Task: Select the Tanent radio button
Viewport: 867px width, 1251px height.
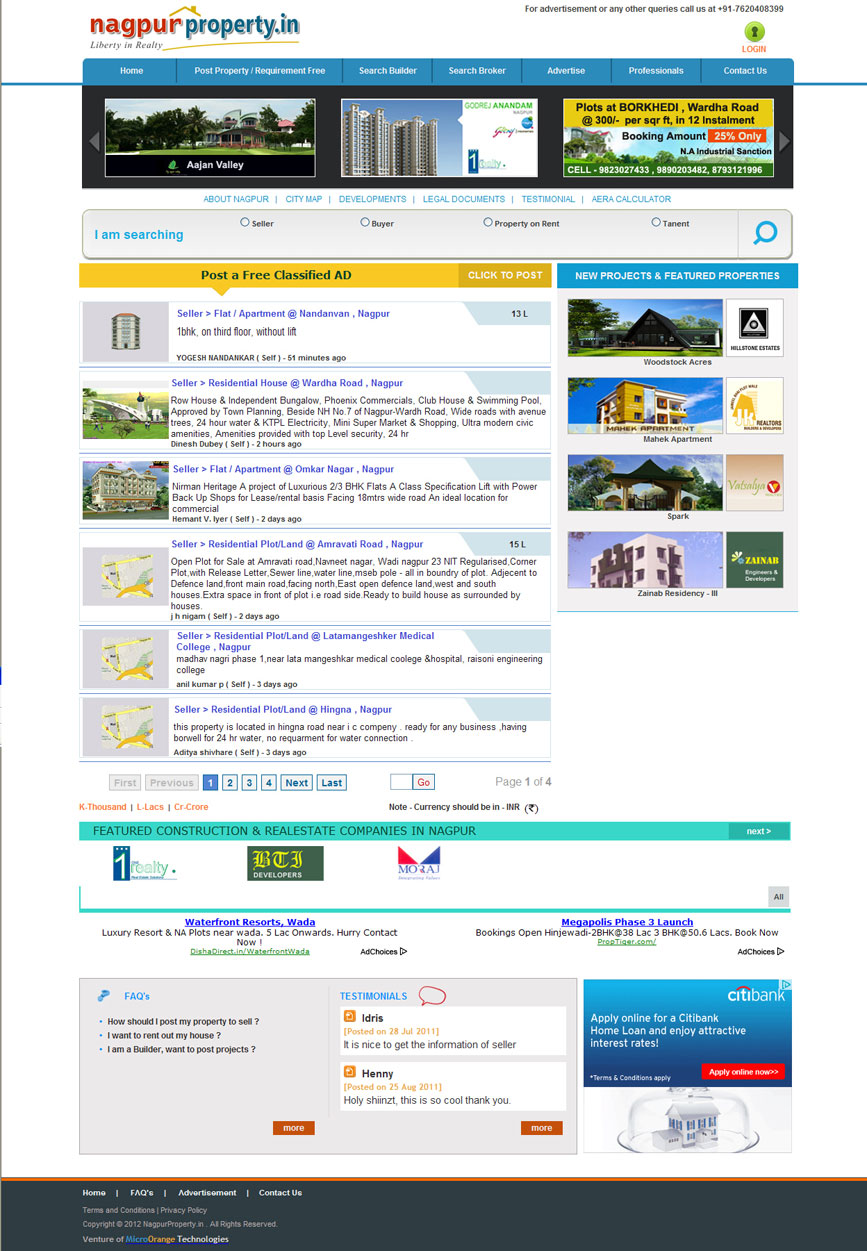Action: pyautogui.click(x=656, y=223)
